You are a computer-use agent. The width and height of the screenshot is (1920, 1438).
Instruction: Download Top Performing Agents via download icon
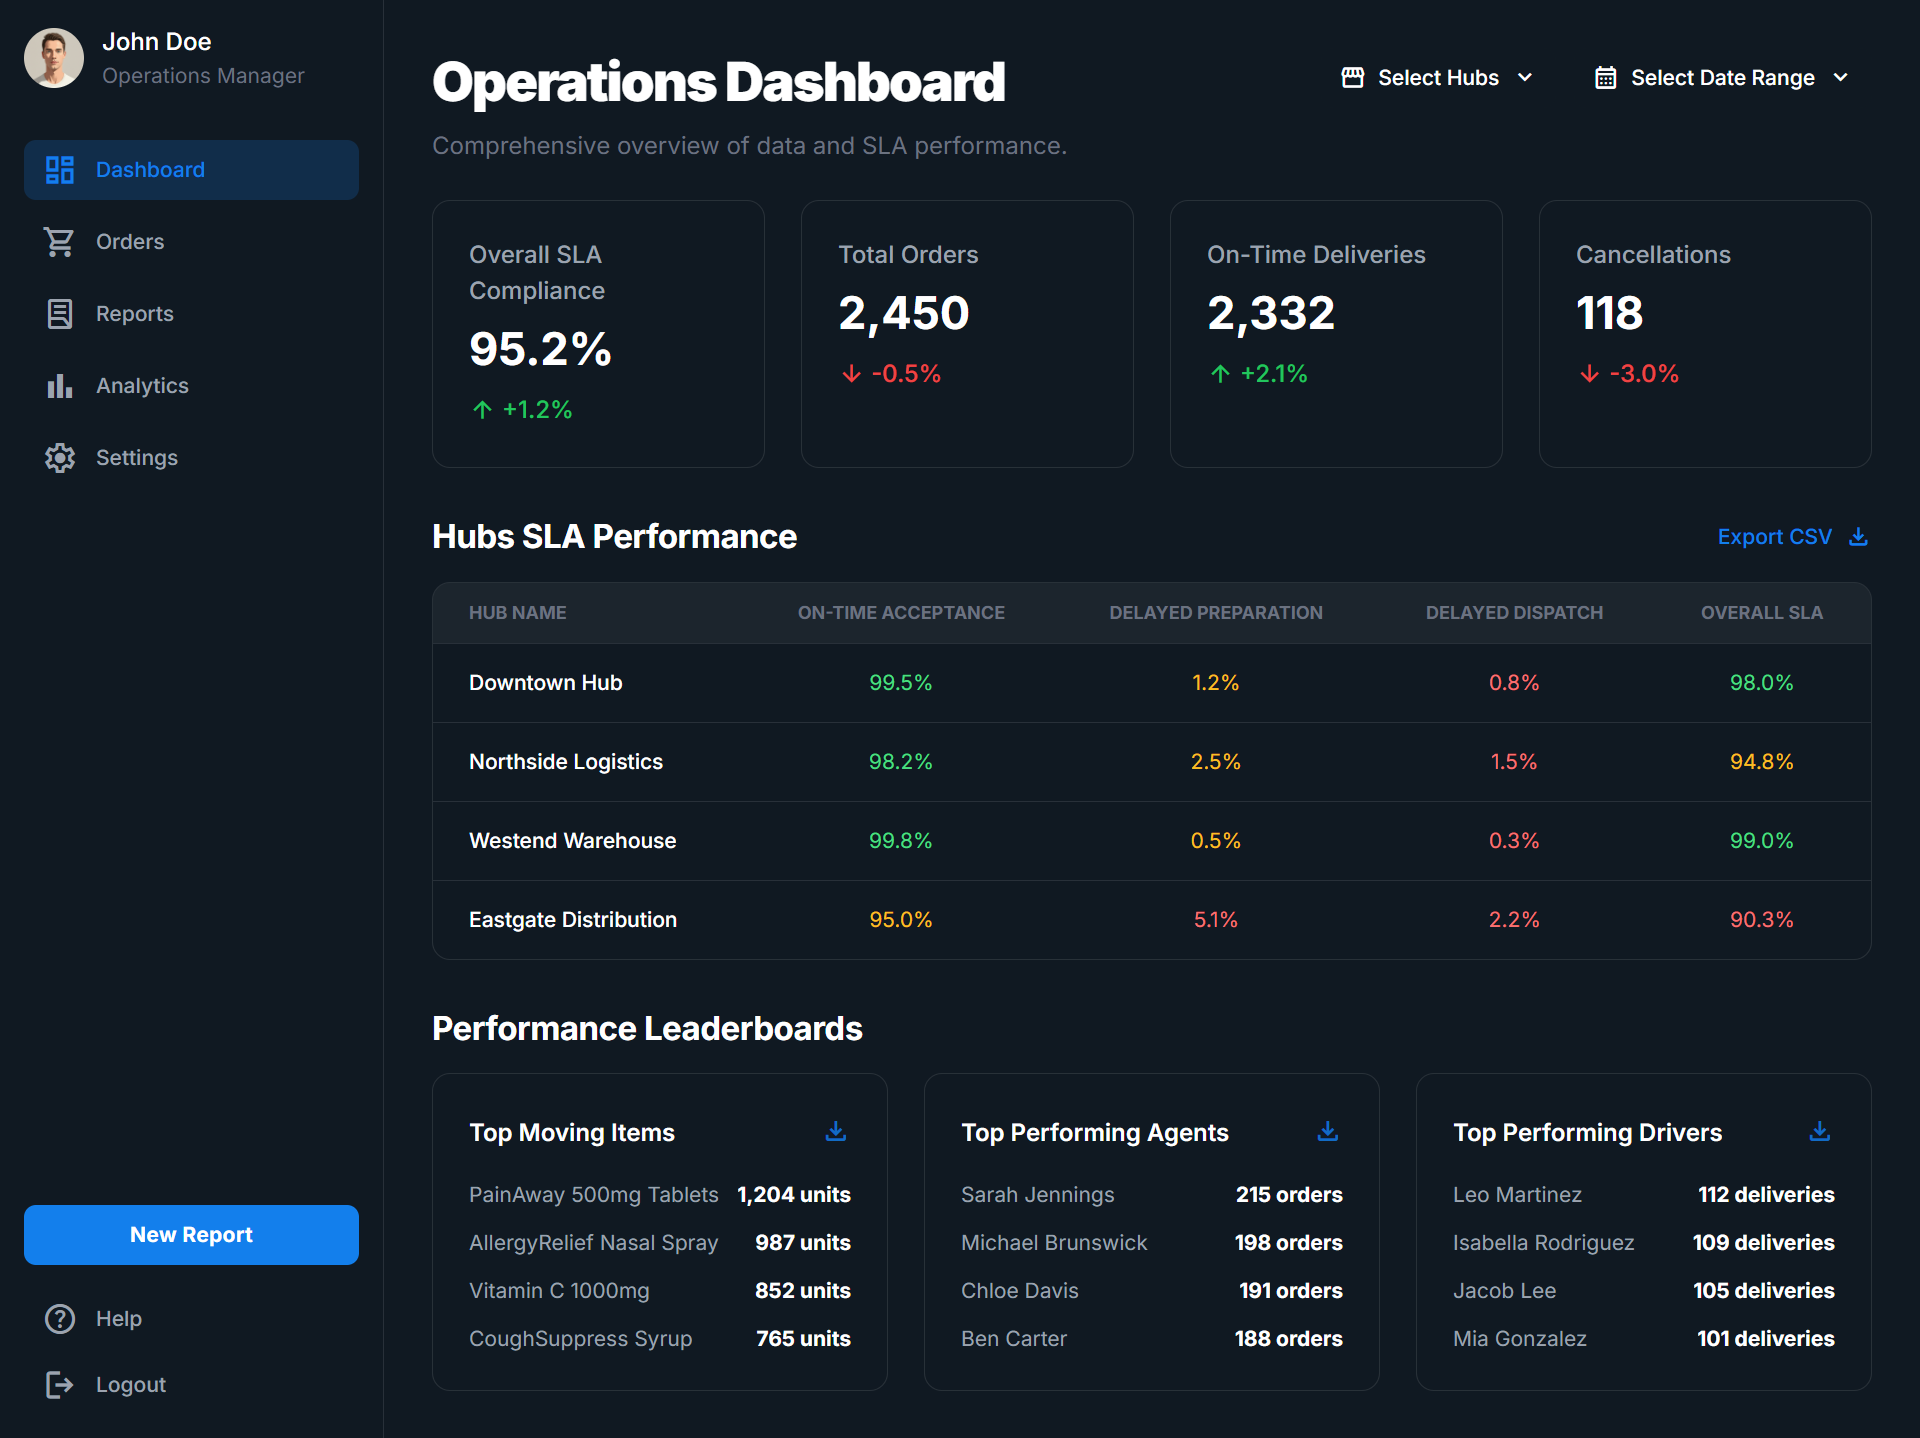point(1327,1131)
